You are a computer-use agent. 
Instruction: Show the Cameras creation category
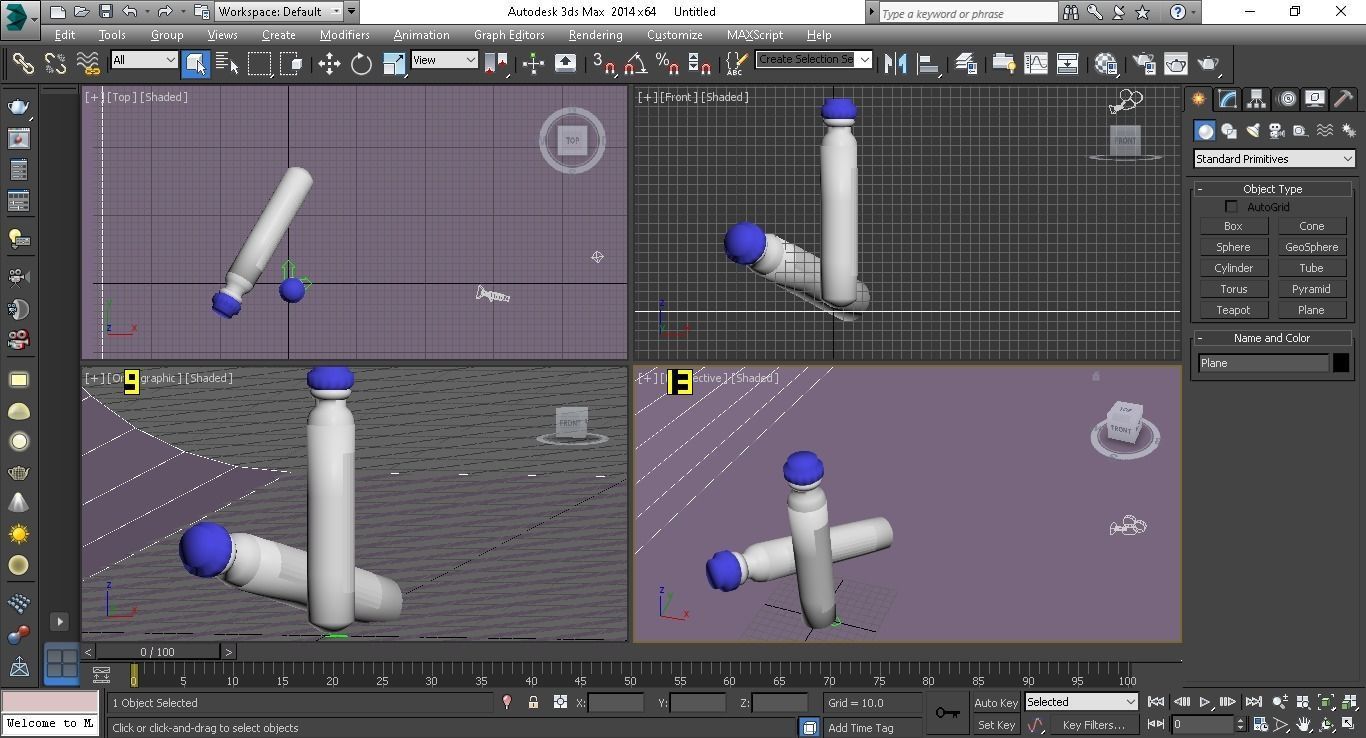point(1276,131)
